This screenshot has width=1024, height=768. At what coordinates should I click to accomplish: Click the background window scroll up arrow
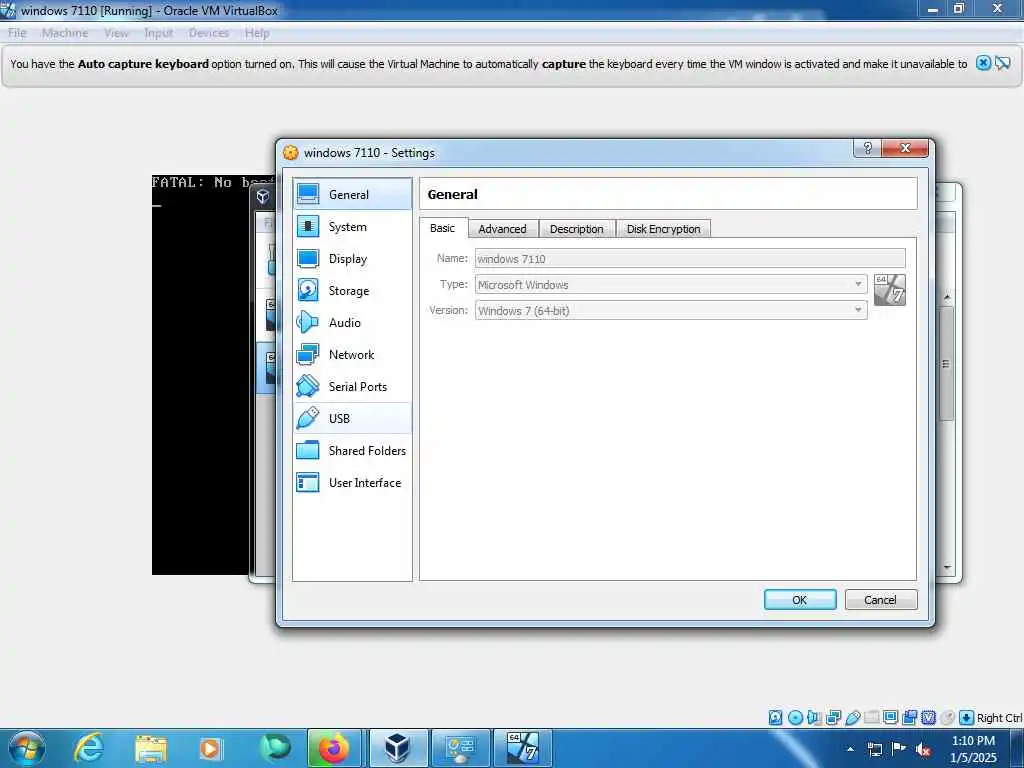coord(947,298)
